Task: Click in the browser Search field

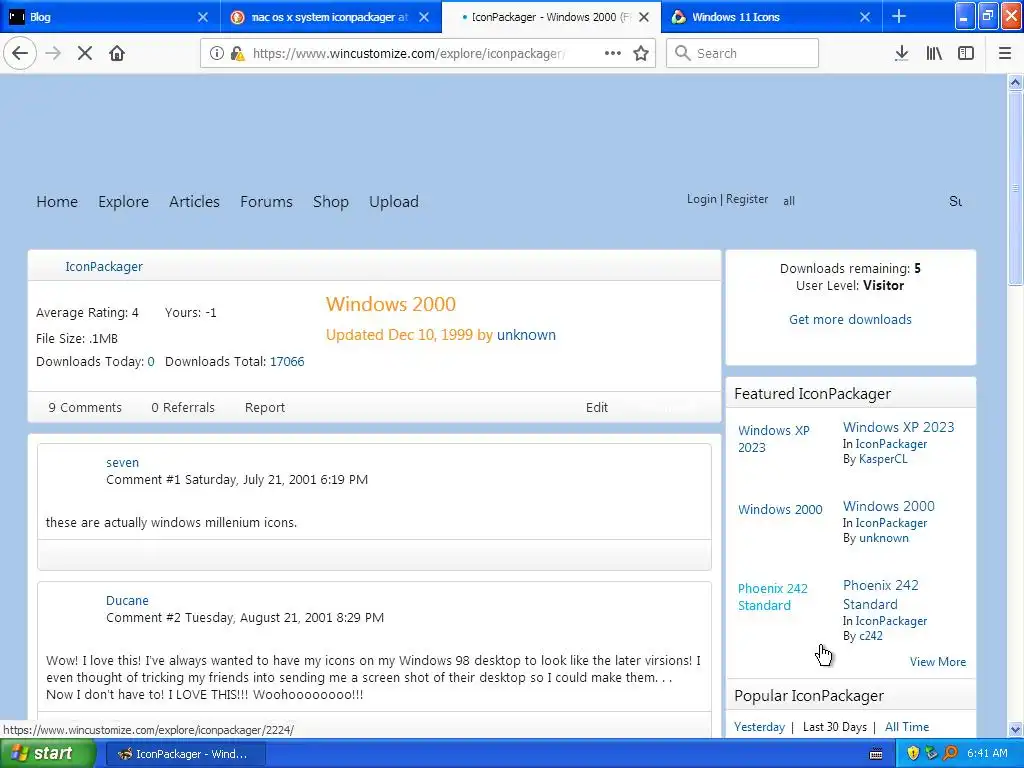Action: click(x=742, y=54)
